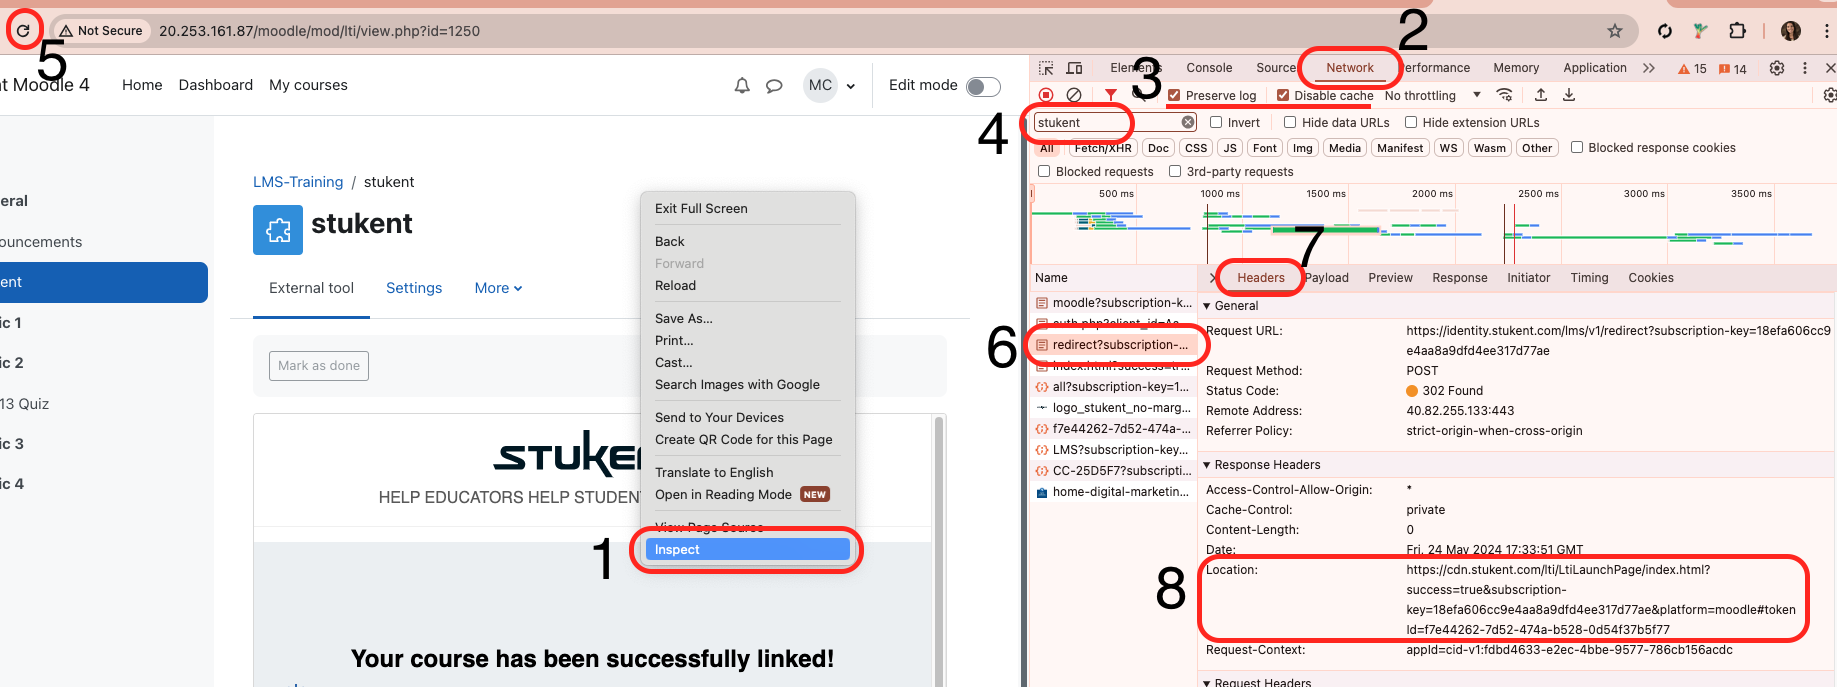Screen dimensions: 1837x687
Task: Stop recording network log
Action: click(1046, 95)
